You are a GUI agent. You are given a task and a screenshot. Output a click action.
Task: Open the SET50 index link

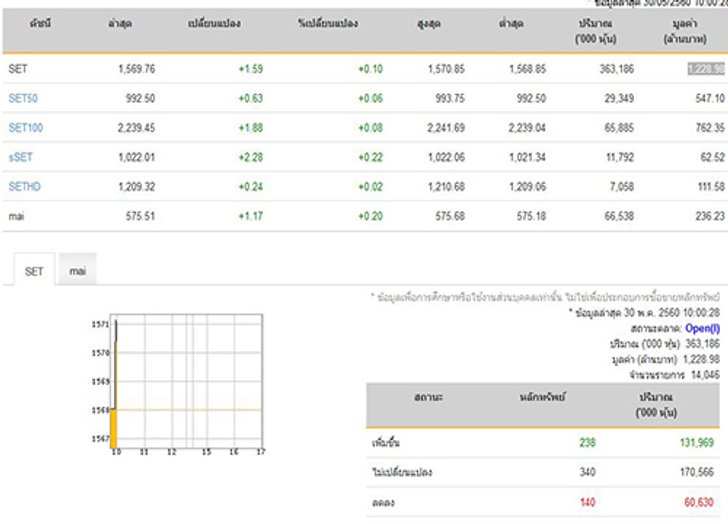click(x=23, y=98)
